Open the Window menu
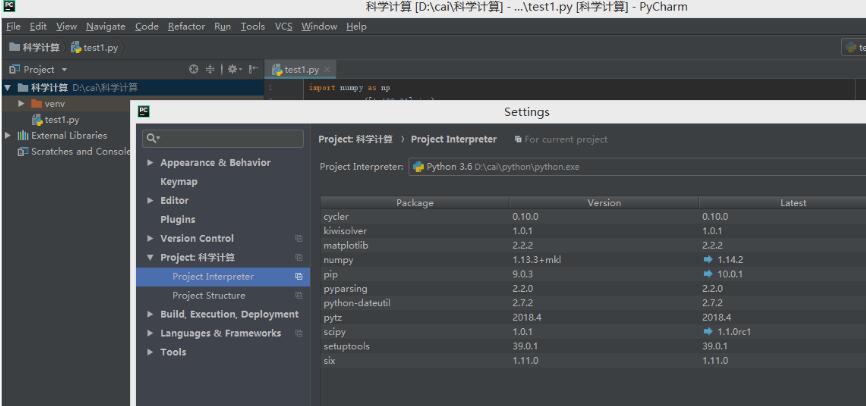This screenshot has height=406, width=866. pos(319,27)
